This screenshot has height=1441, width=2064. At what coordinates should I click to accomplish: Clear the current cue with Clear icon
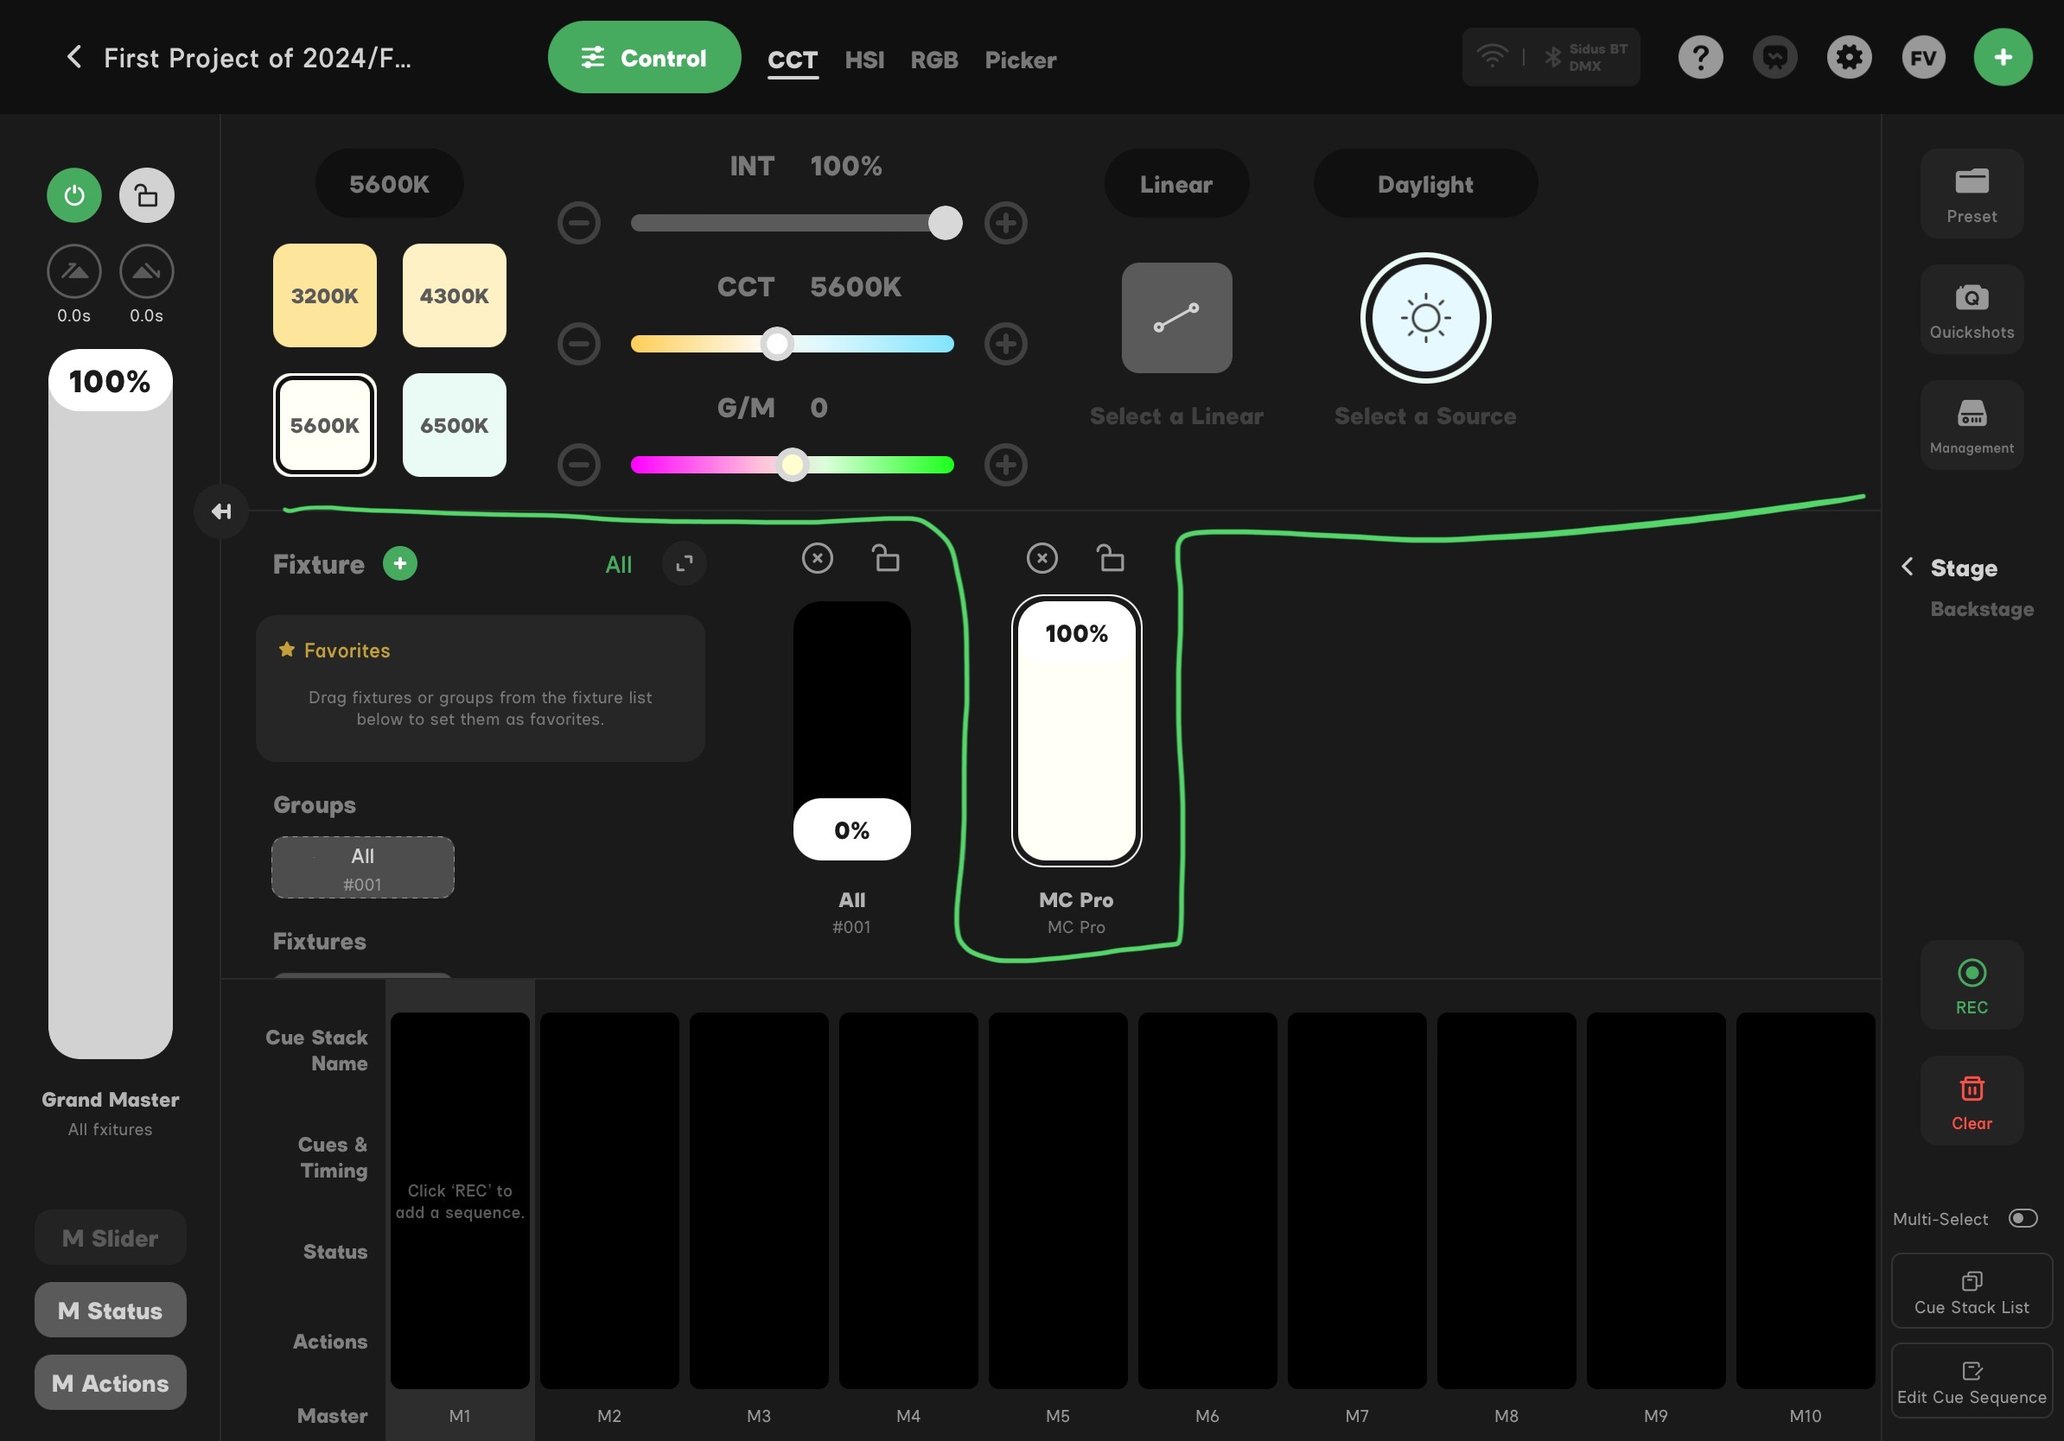[x=1970, y=1100]
